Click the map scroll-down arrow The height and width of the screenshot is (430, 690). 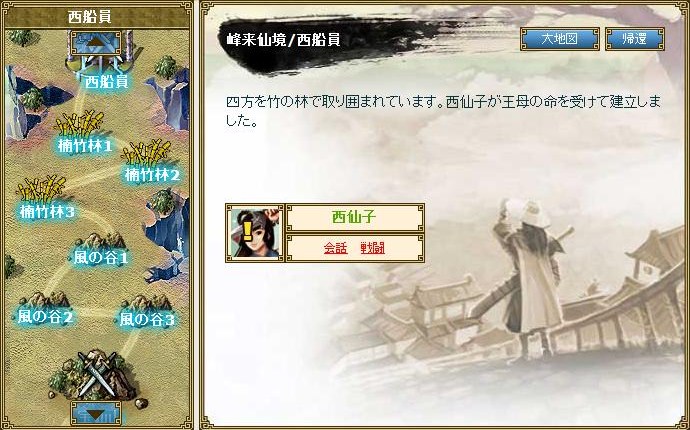tap(96, 413)
